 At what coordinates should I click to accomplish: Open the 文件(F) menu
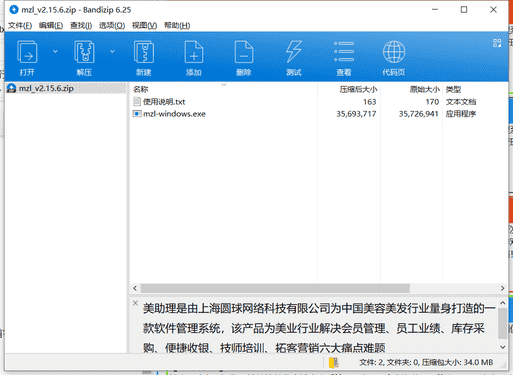tap(20, 25)
